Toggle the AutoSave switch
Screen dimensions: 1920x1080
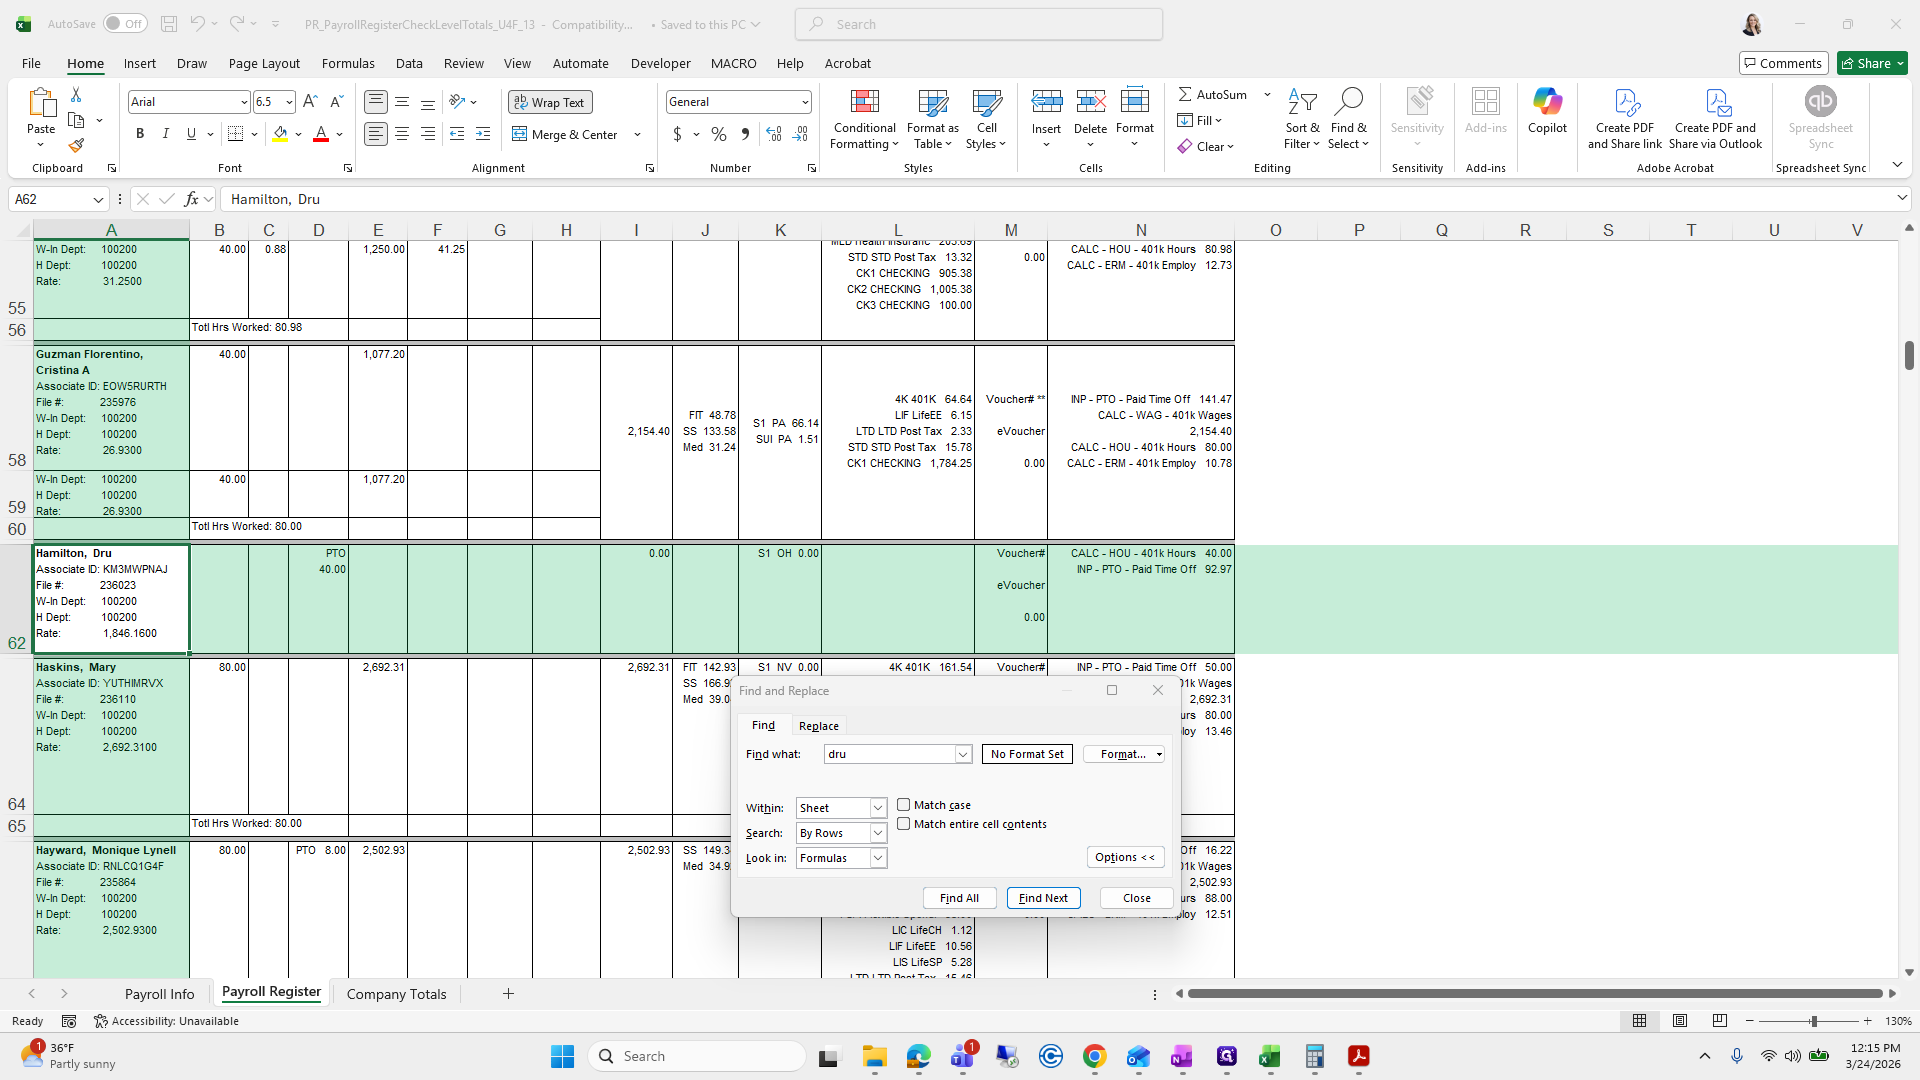[125, 24]
